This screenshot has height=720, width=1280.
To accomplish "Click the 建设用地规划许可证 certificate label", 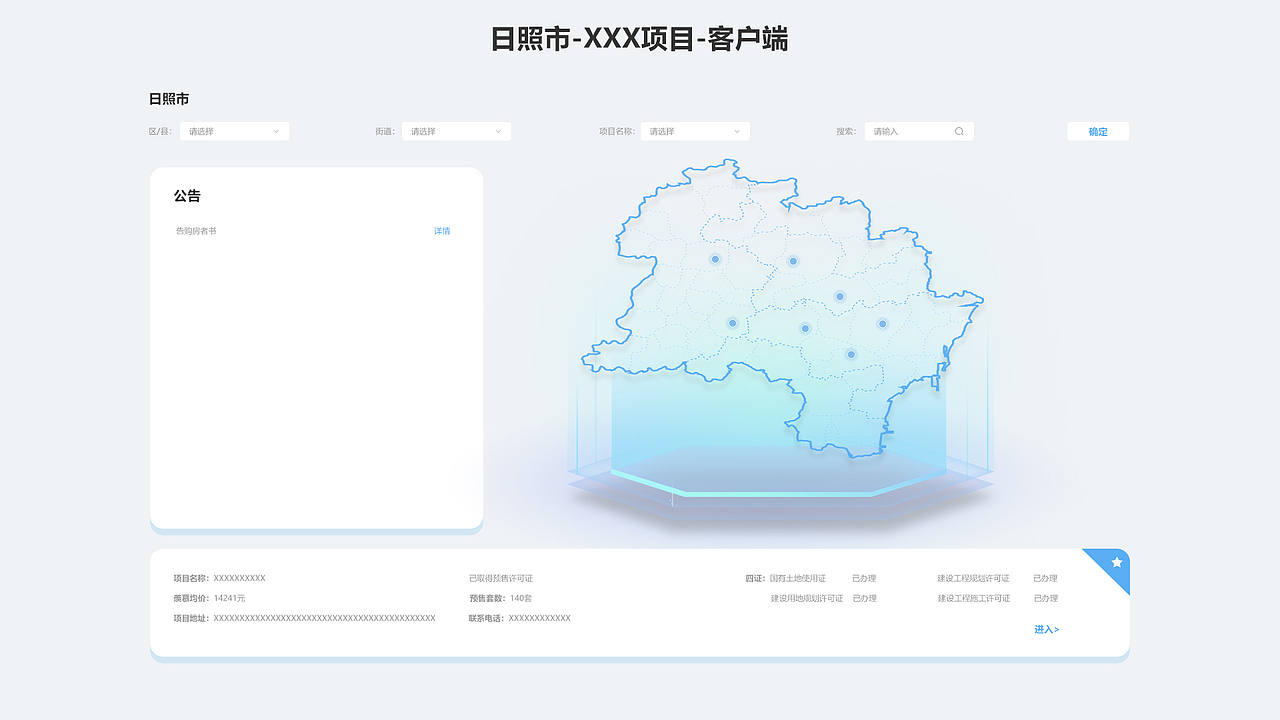I will tap(807, 598).
